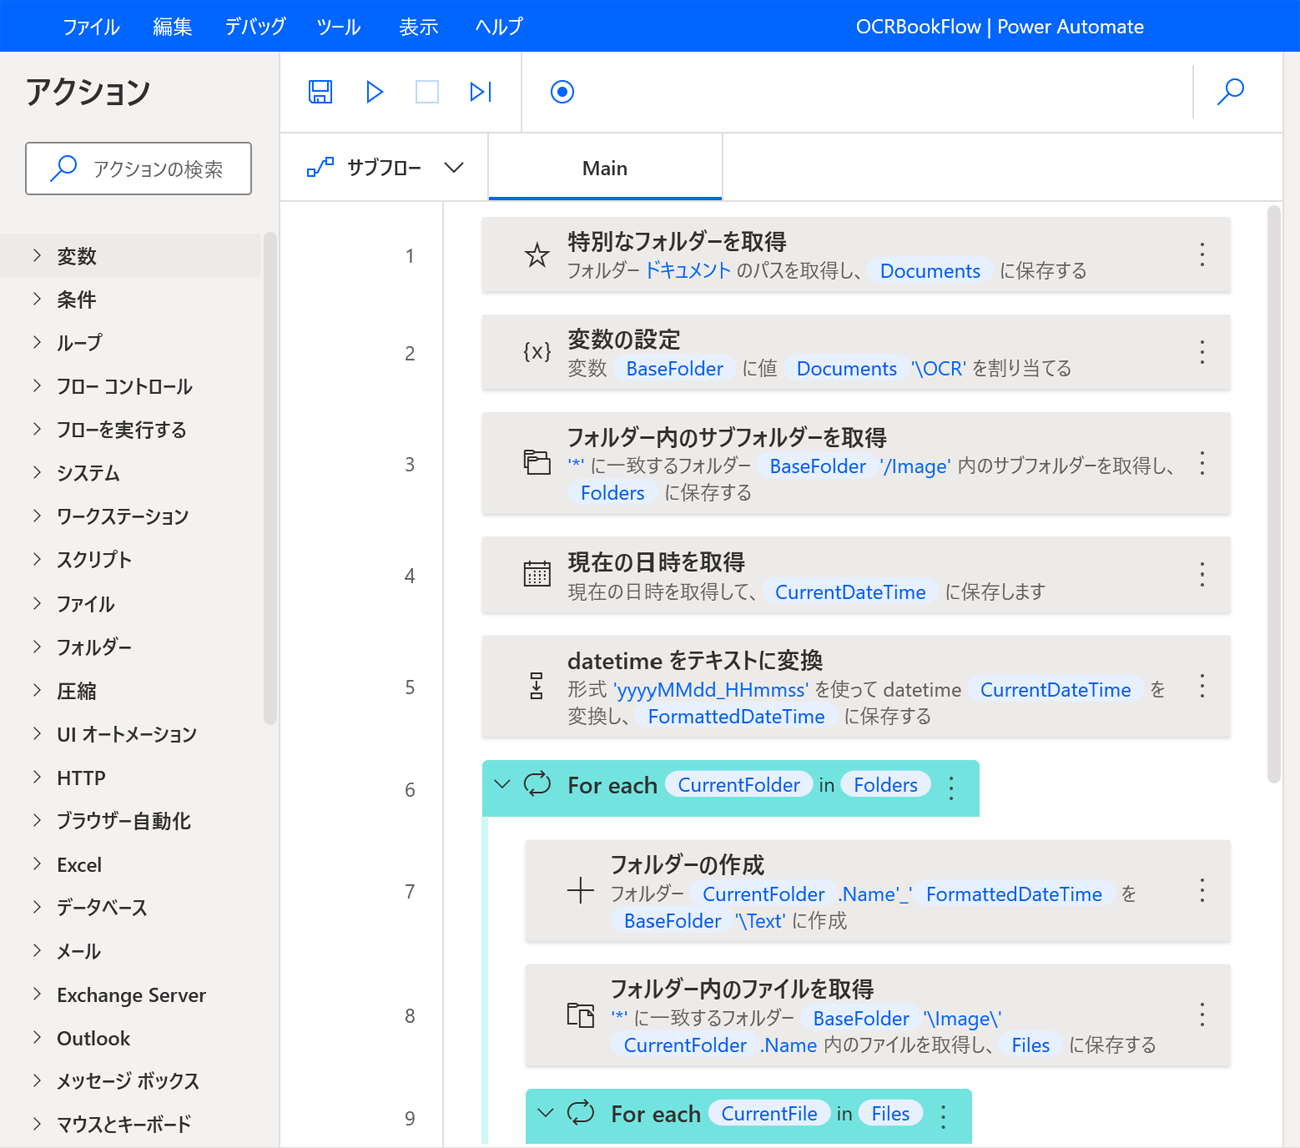Open more actions menu on 変数の設定

pos(1201,352)
